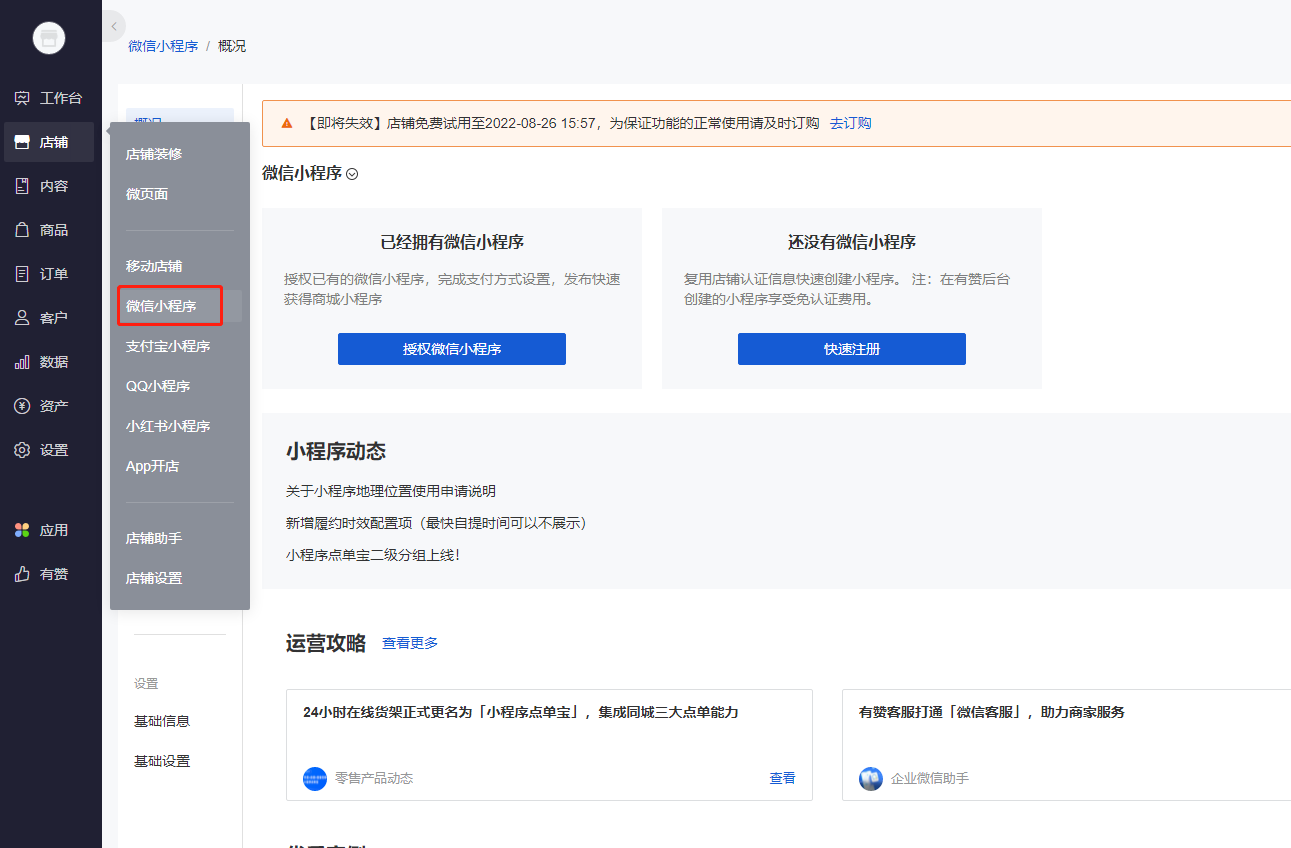
Task: Open the 设置 gear icon
Action: [22, 450]
